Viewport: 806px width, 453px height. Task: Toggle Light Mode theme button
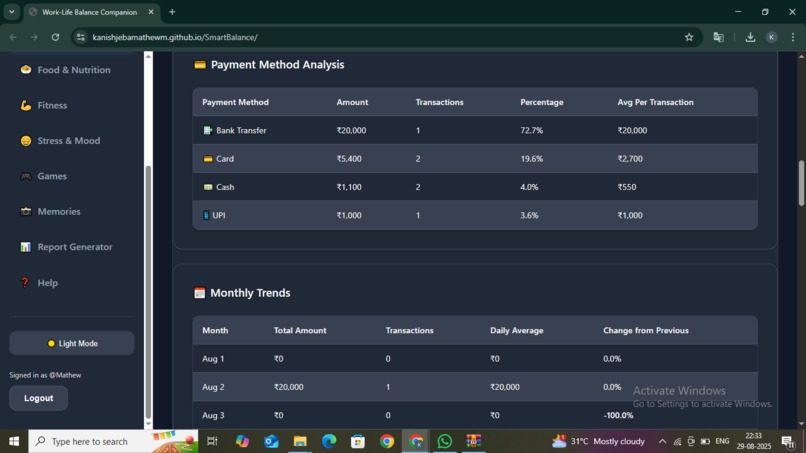point(72,343)
